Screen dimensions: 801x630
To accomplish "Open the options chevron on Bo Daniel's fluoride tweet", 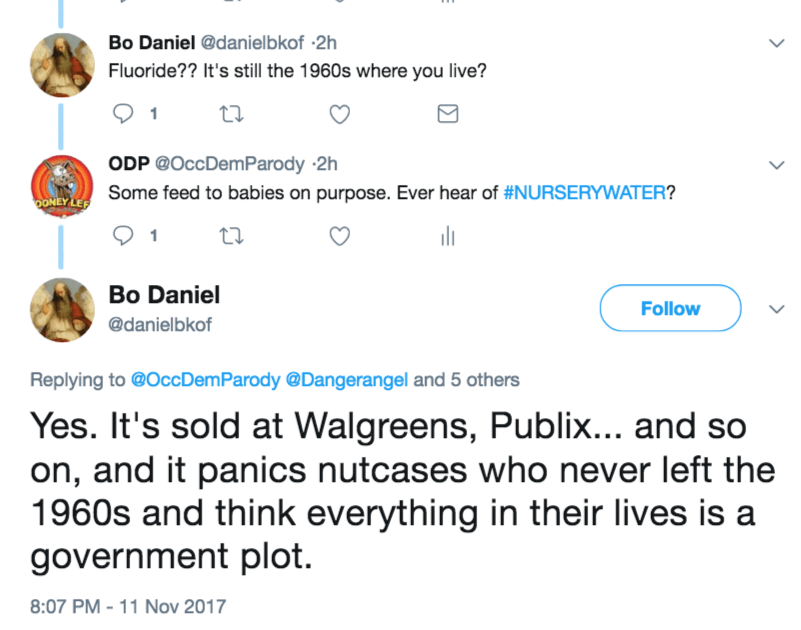I will point(775,43).
